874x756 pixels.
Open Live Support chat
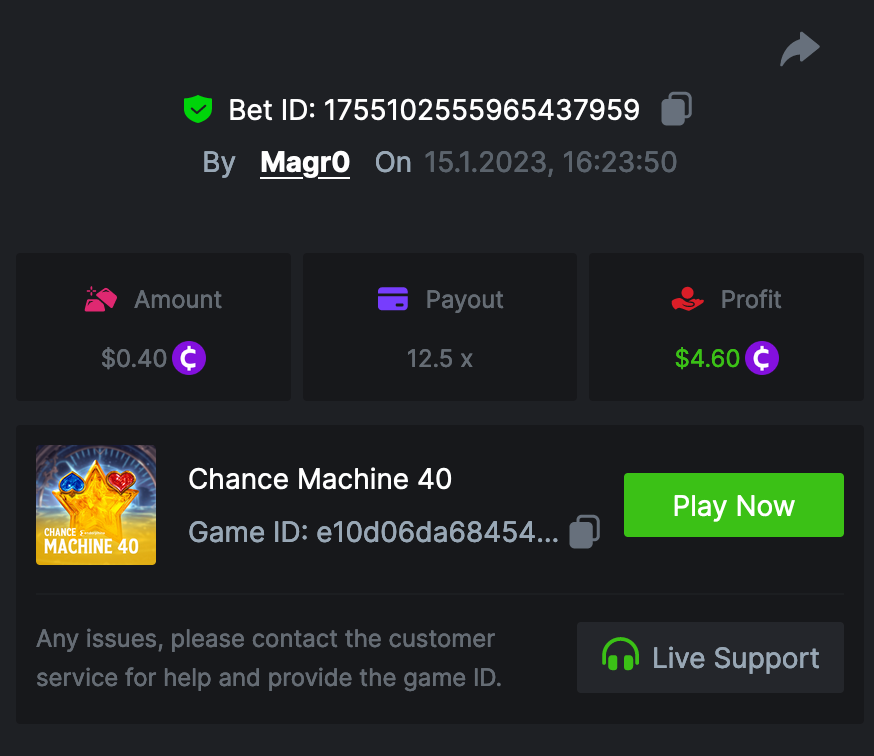pos(710,657)
